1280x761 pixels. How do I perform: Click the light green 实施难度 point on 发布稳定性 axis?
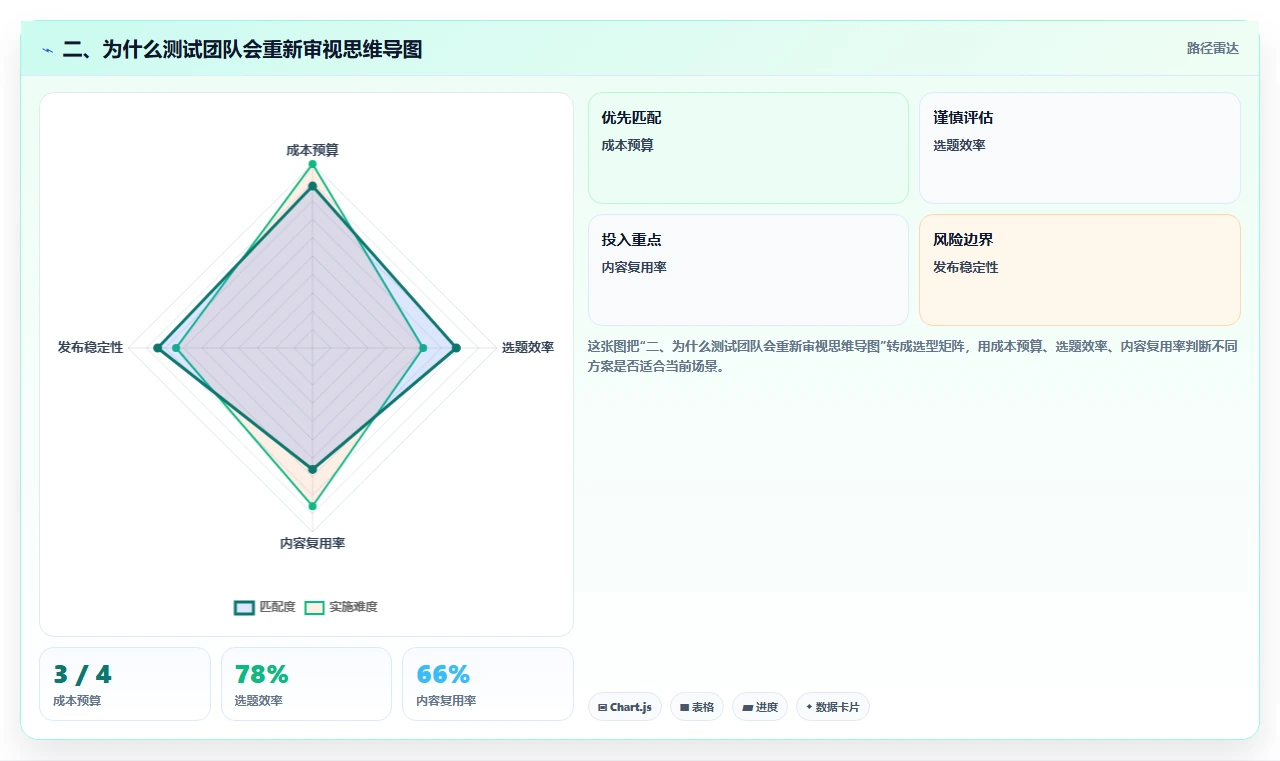(x=177, y=348)
